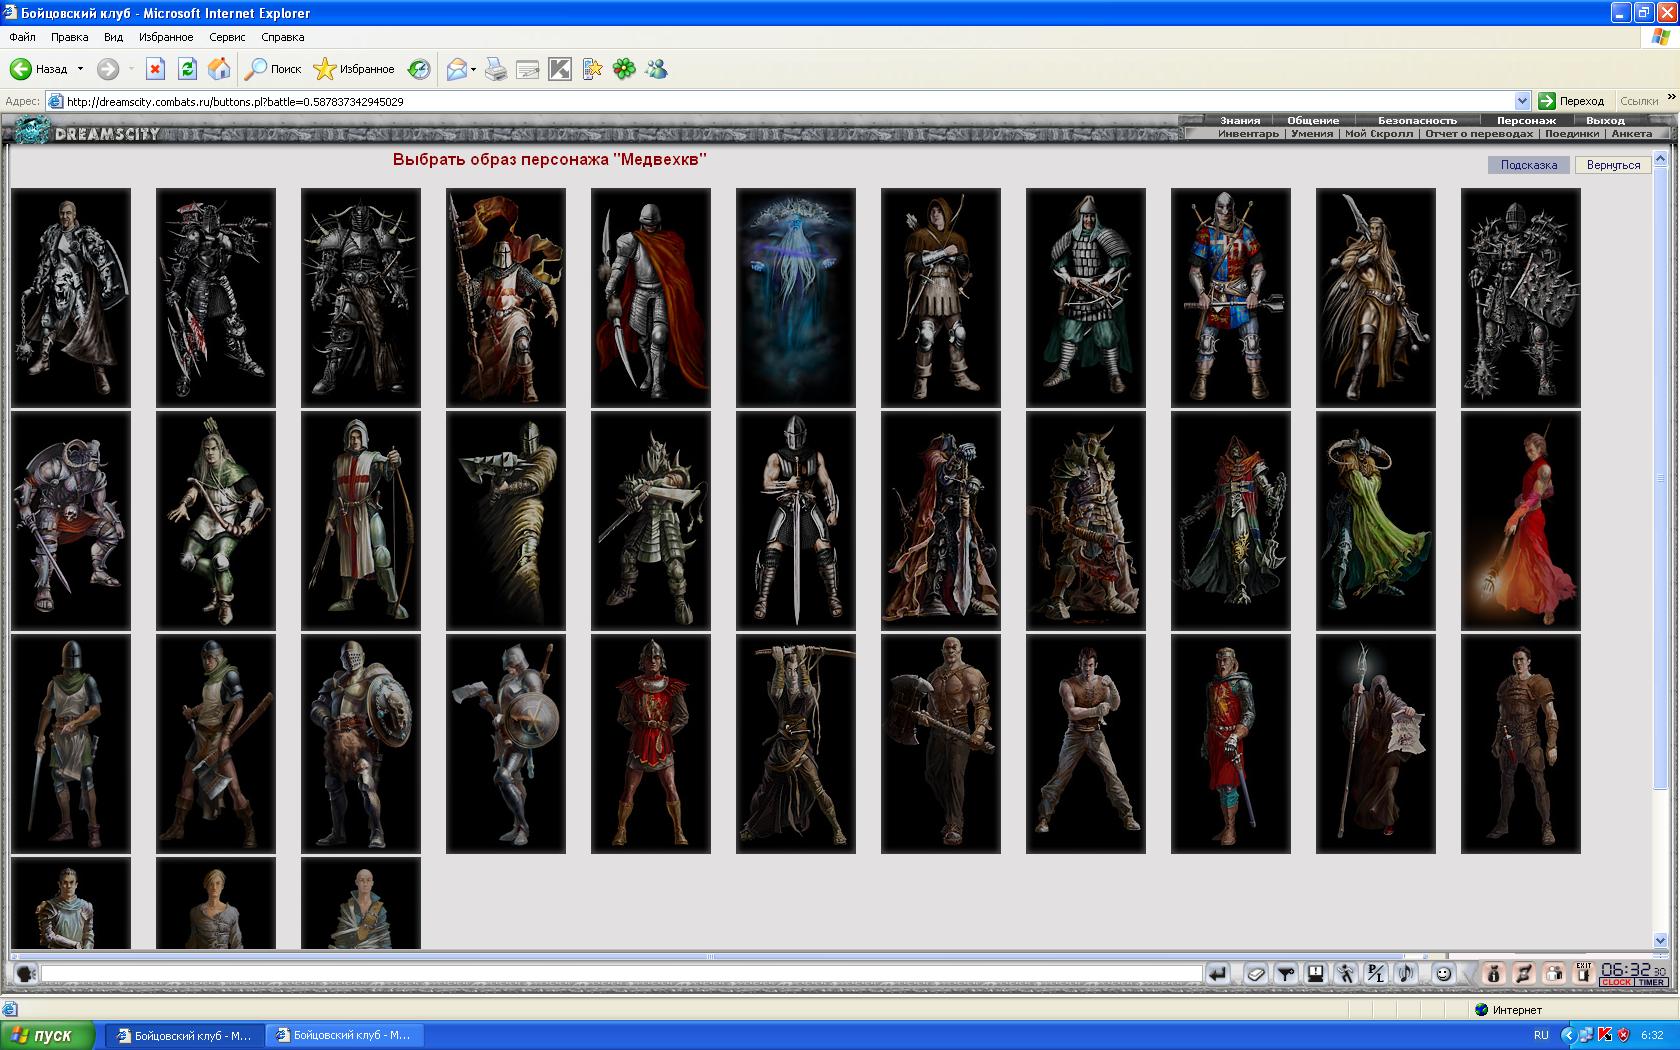
Task: Select the Персонаж game tab
Action: click(x=1526, y=120)
